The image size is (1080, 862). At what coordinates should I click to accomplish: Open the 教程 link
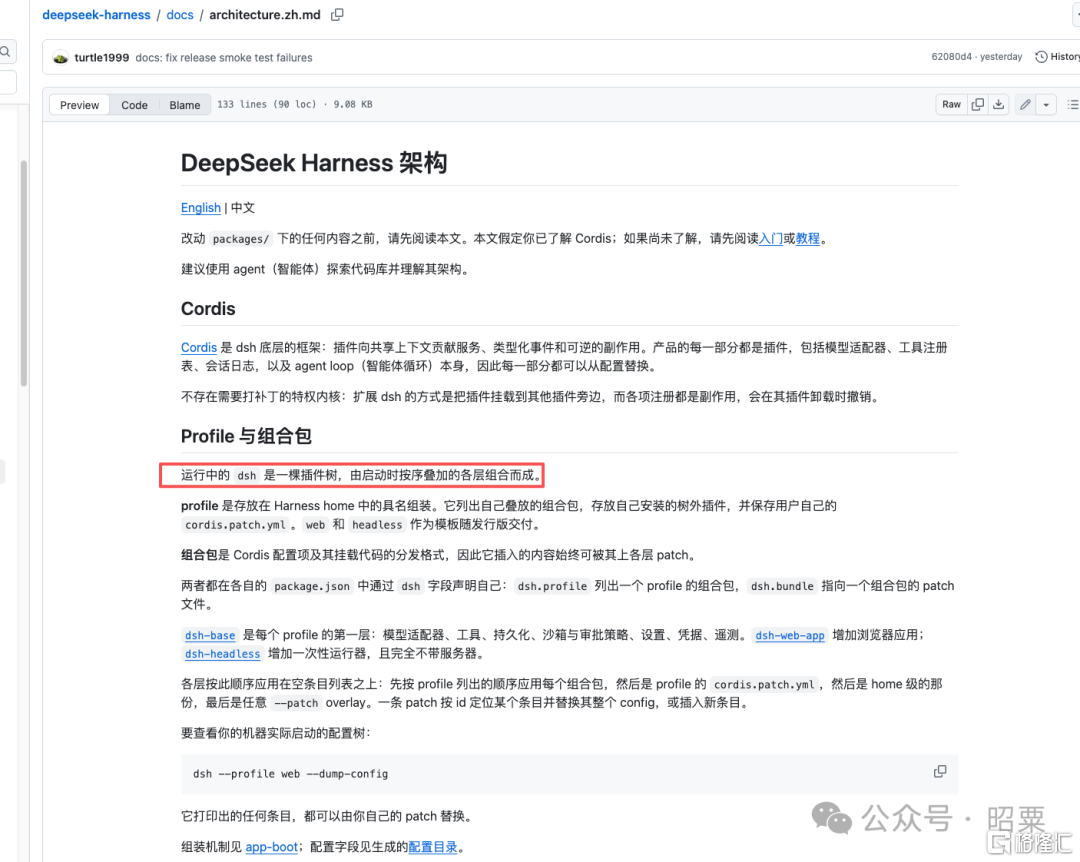tap(808, 238)
